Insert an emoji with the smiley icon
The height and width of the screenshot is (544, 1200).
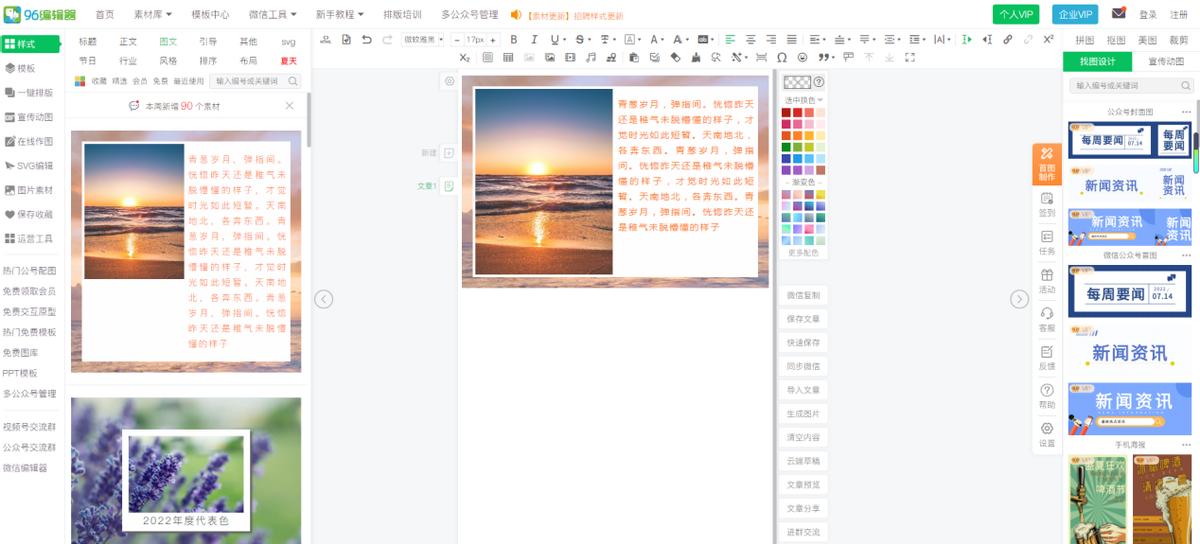coord(802,58)
